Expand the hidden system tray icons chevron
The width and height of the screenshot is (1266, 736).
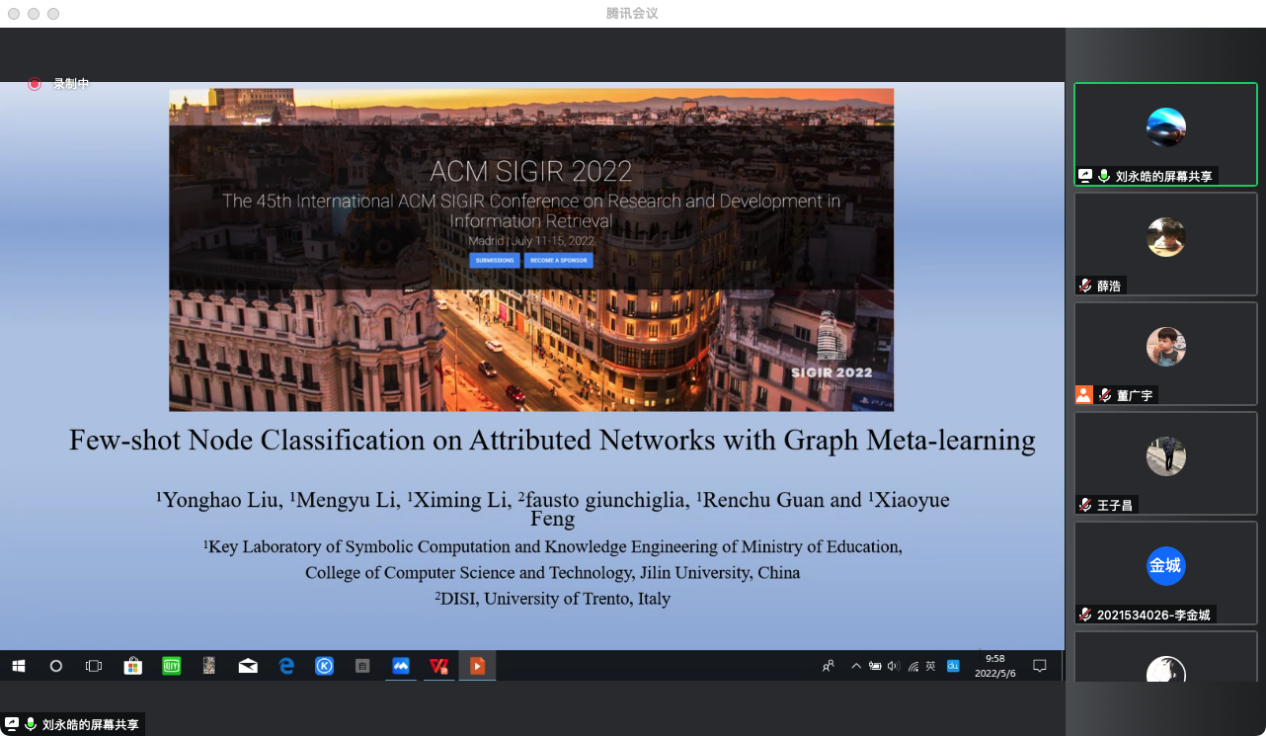coord(856,666)
